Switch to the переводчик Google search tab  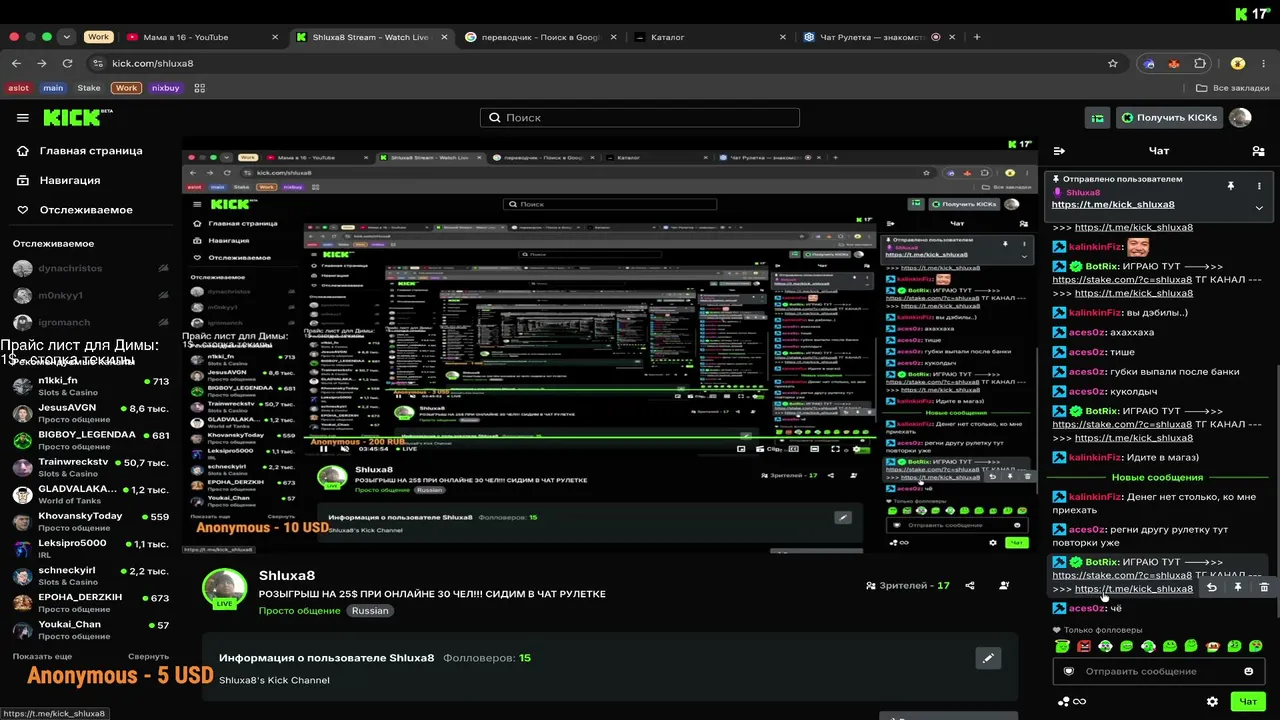tap(541, 37)
